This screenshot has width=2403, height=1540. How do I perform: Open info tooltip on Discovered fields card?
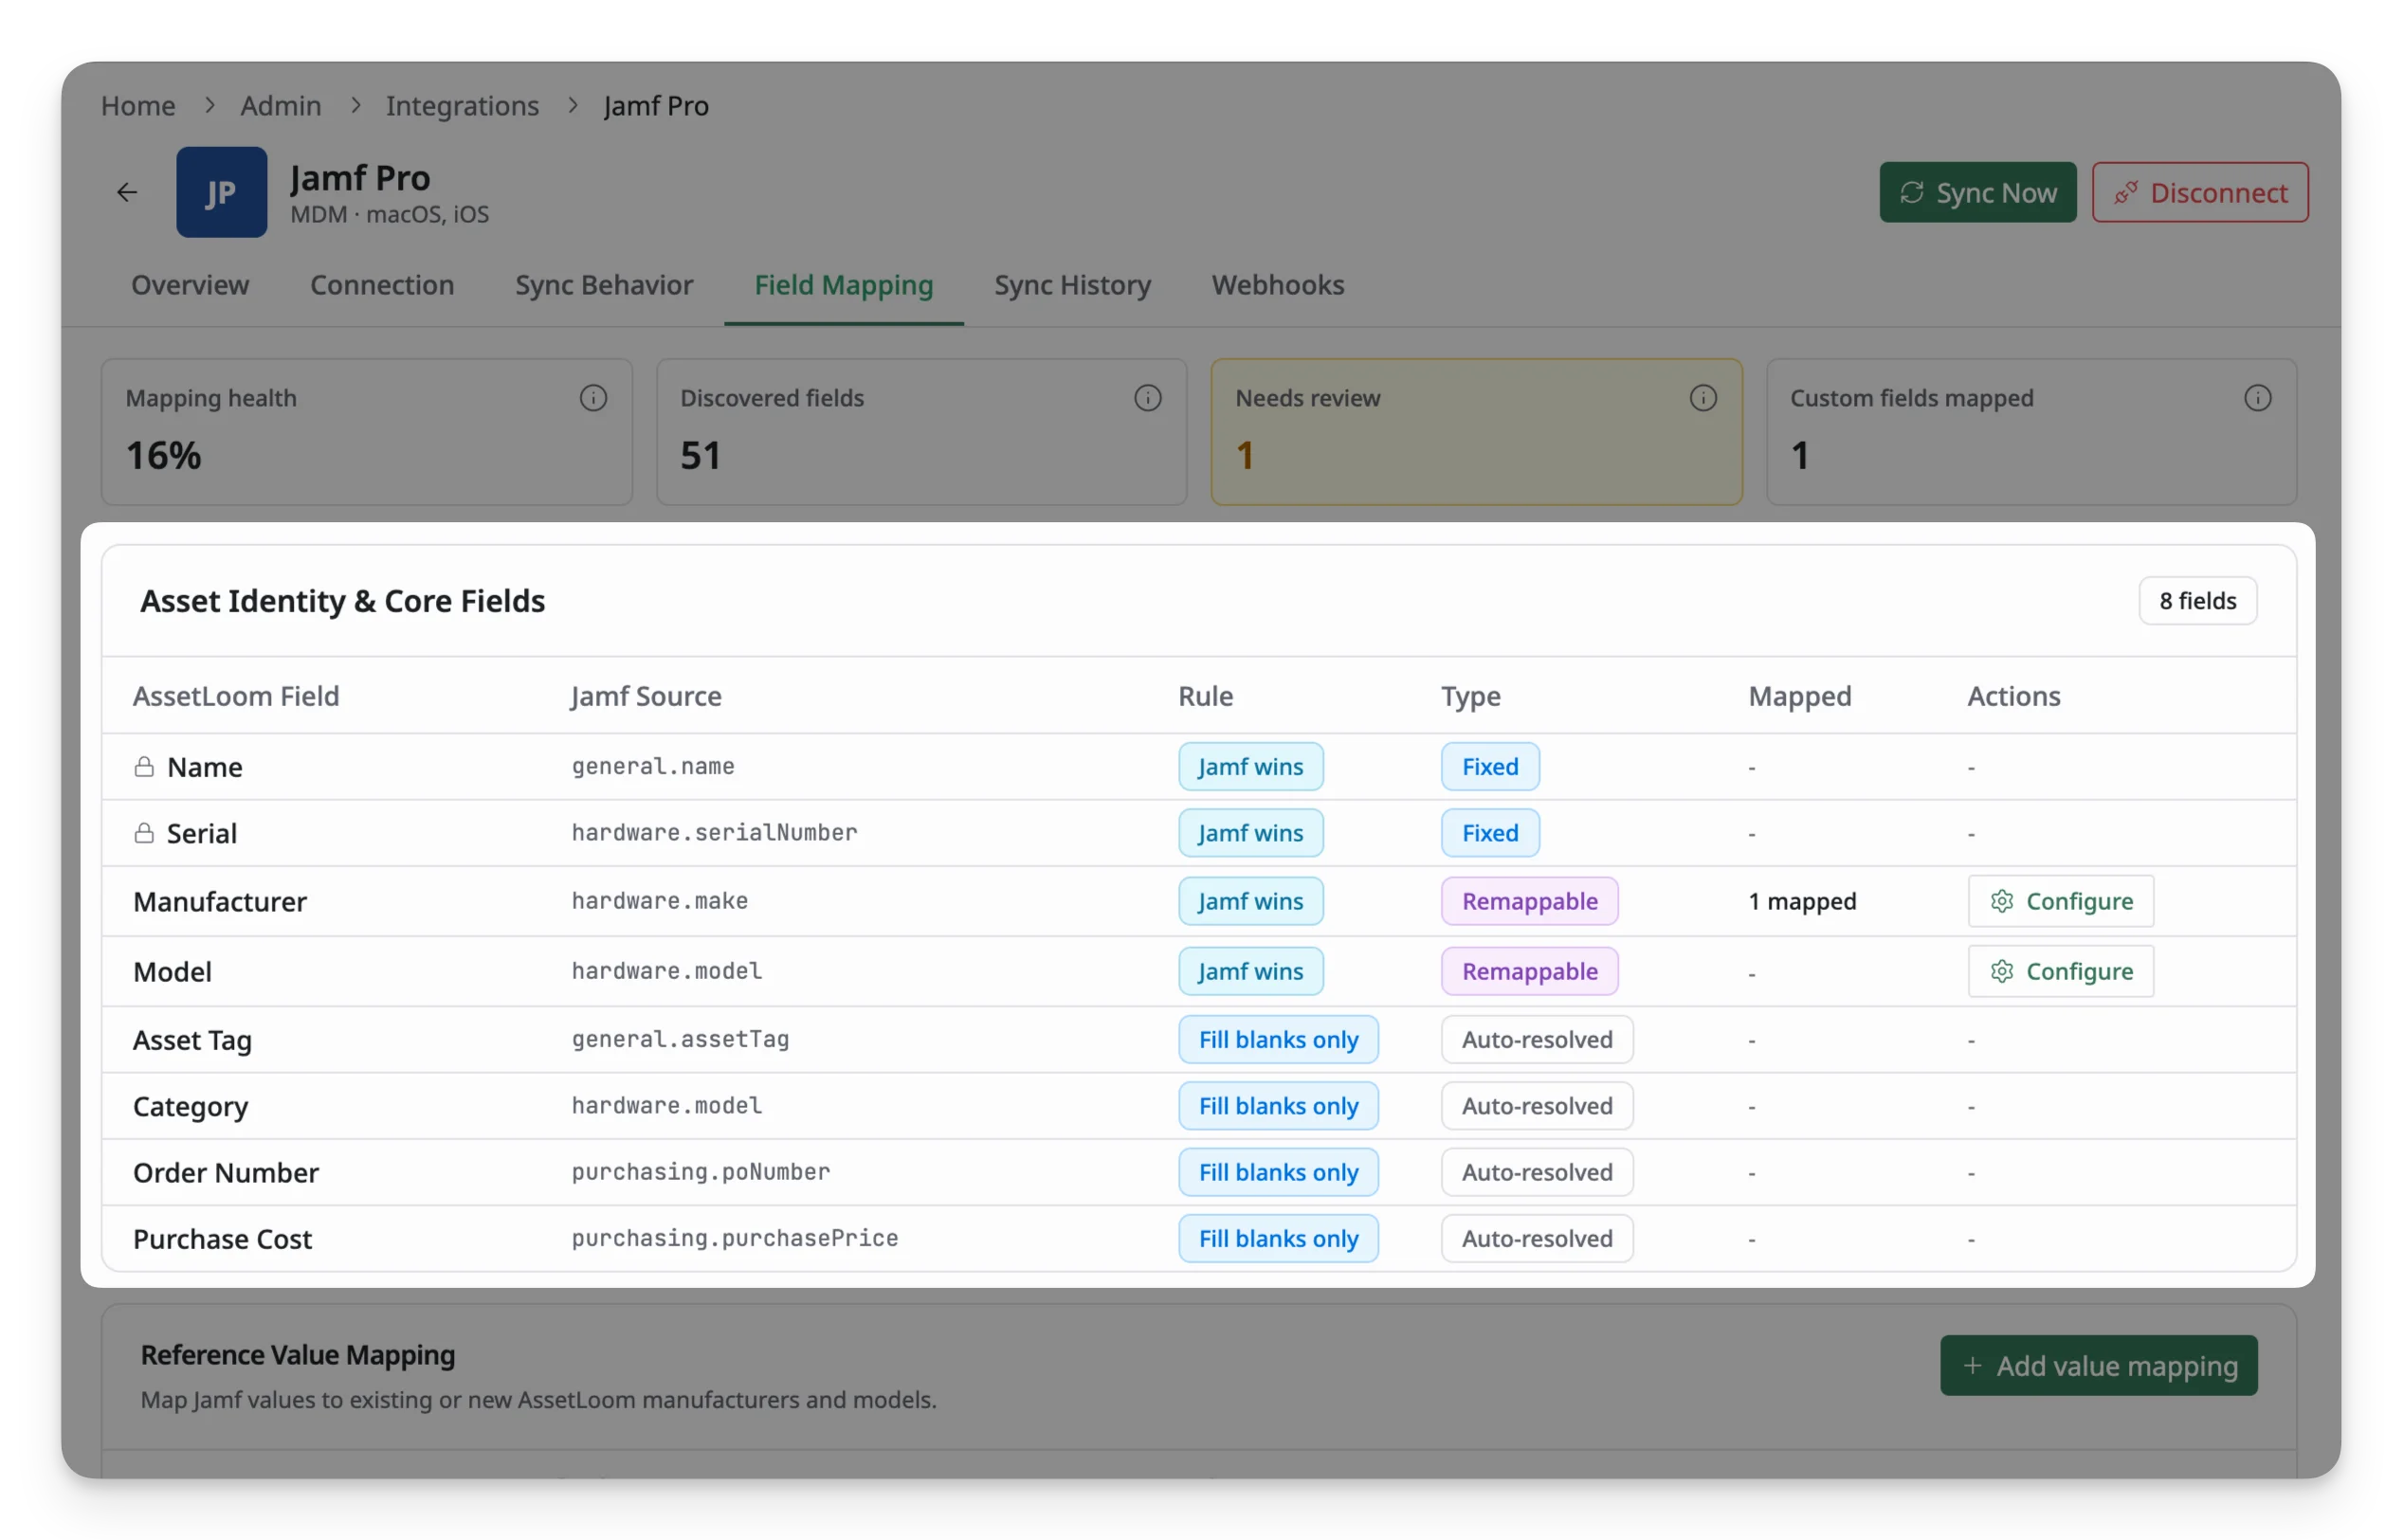point(1147,398)
